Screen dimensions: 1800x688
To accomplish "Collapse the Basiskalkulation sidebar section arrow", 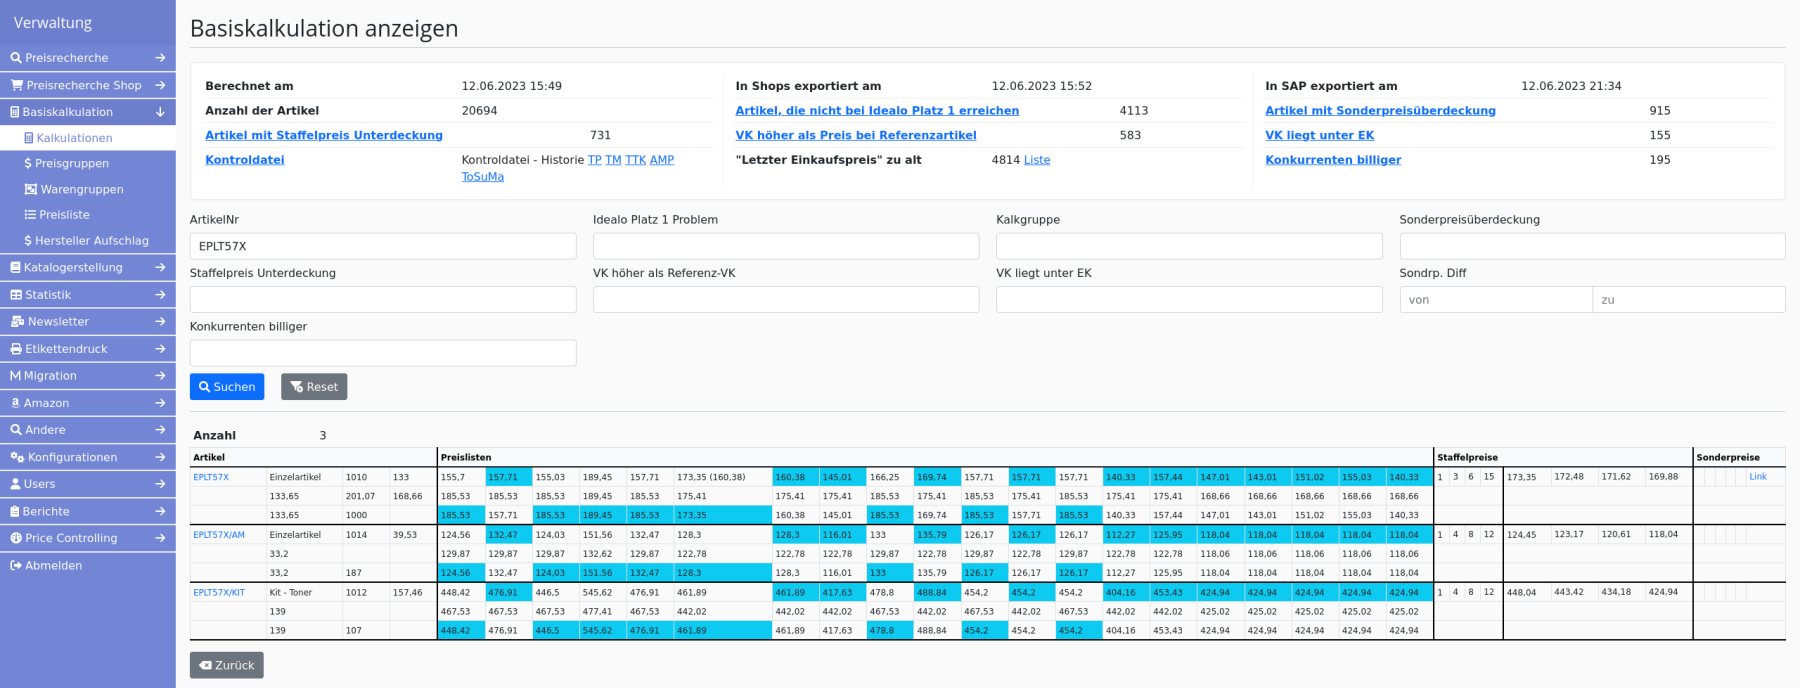I will tap(160, 112).
